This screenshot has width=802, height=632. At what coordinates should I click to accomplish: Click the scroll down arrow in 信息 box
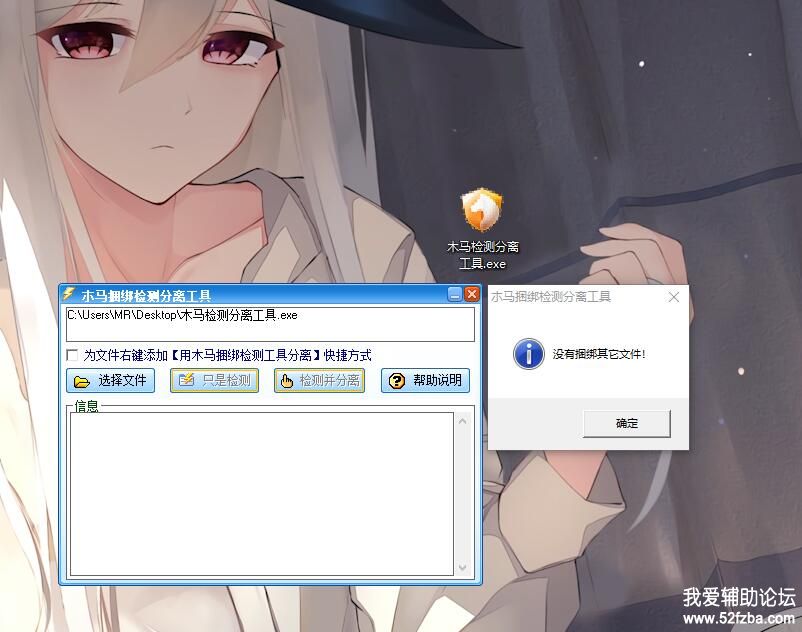[462, 568]
